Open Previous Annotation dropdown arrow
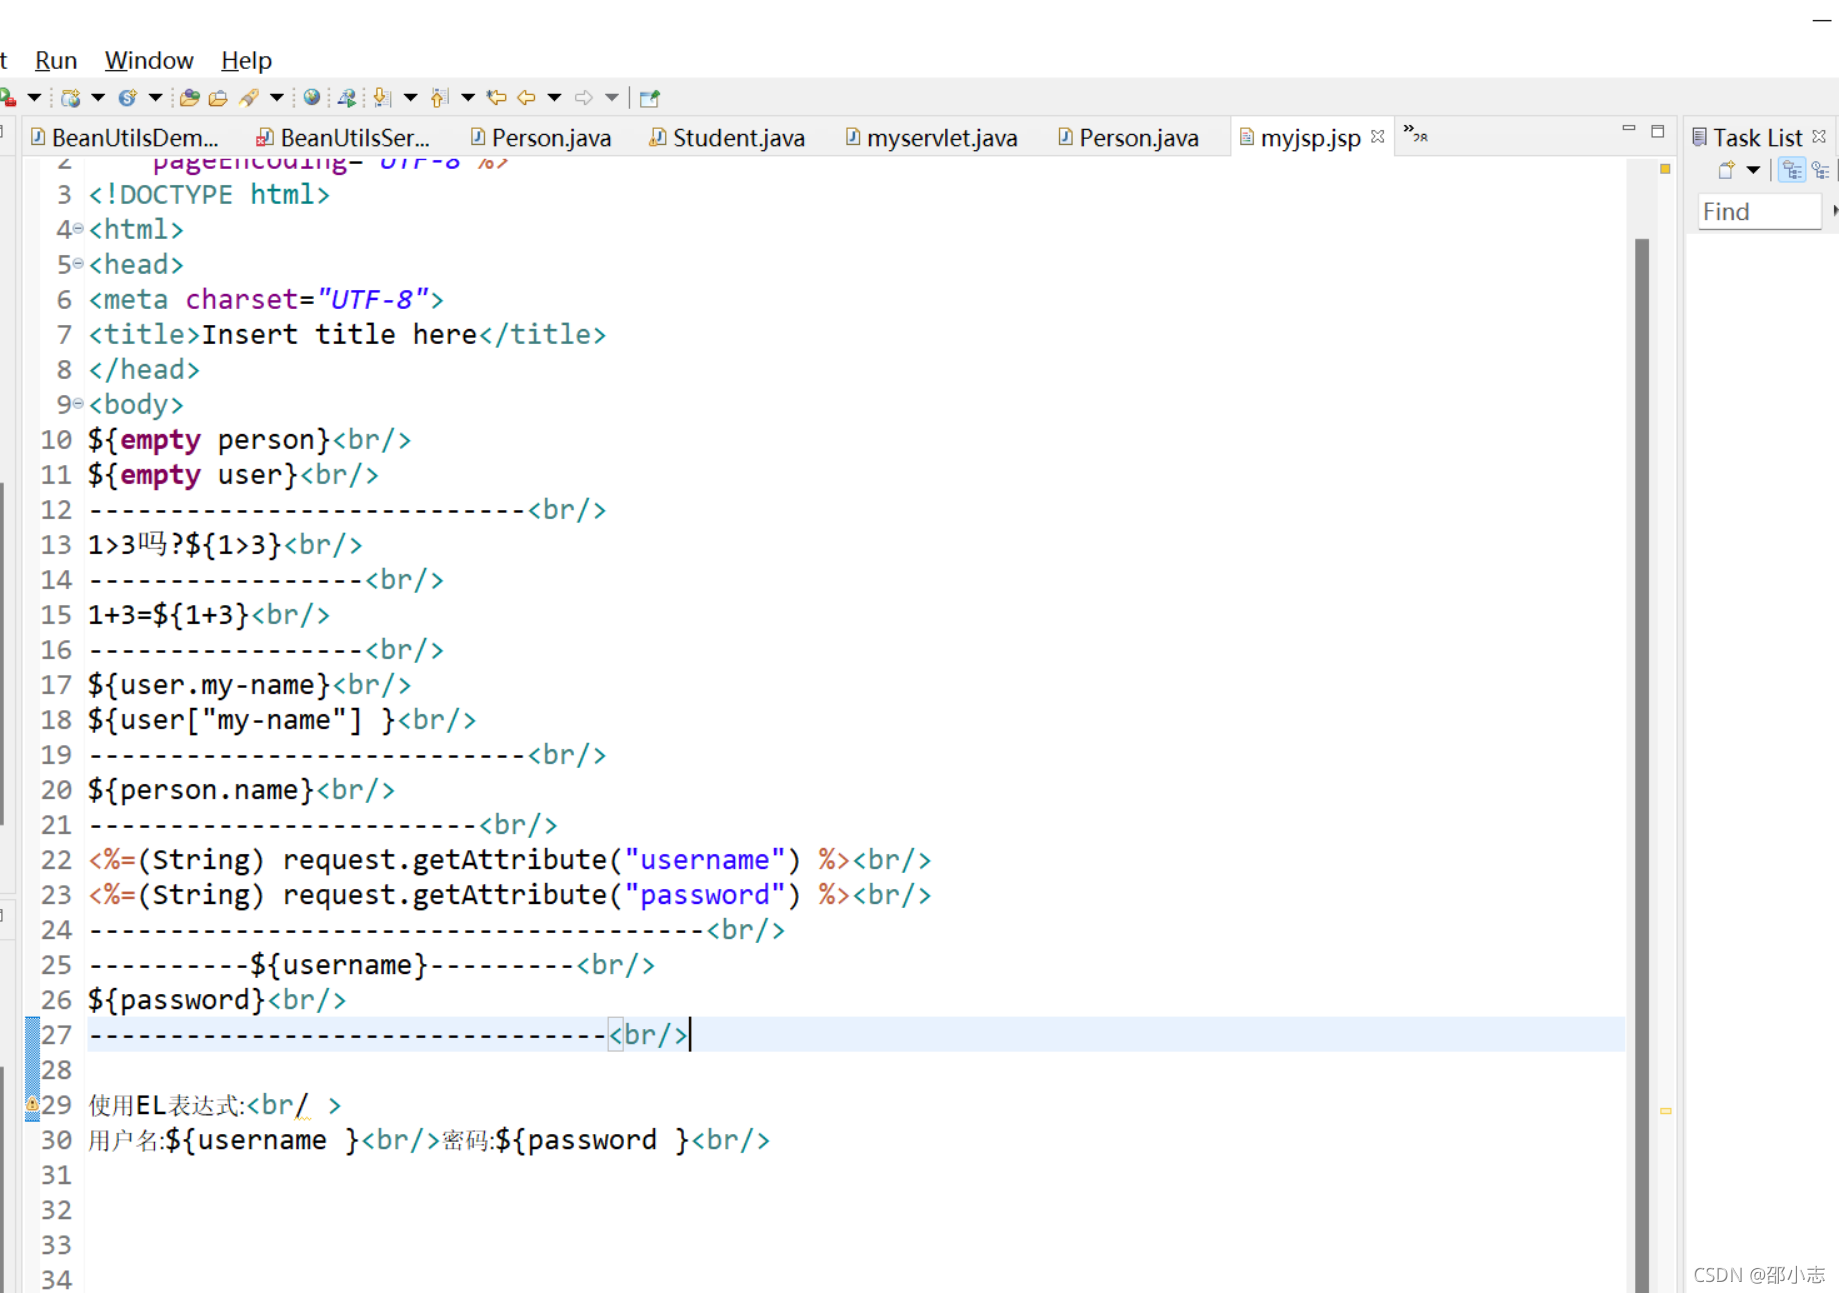The image size is (1840, 1293). coord(467,98)
